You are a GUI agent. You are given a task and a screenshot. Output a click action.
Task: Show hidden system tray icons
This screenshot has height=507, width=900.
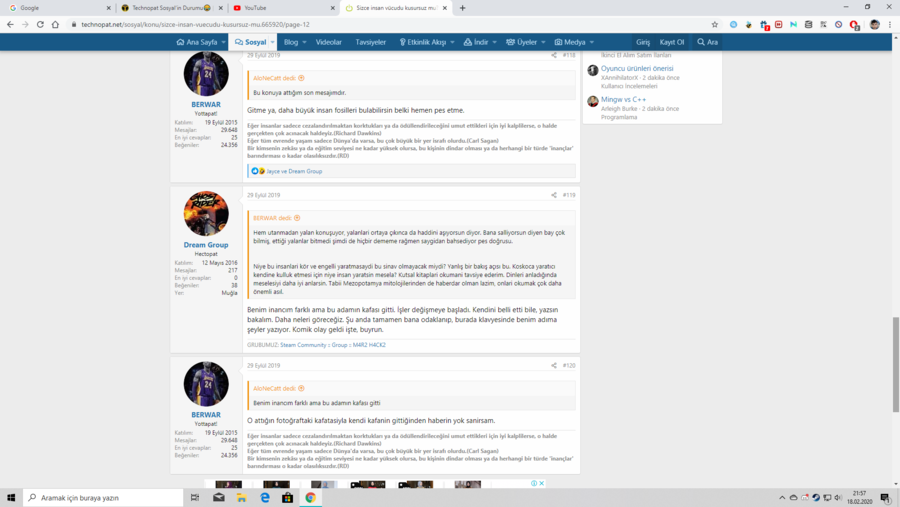coord(782,498)
